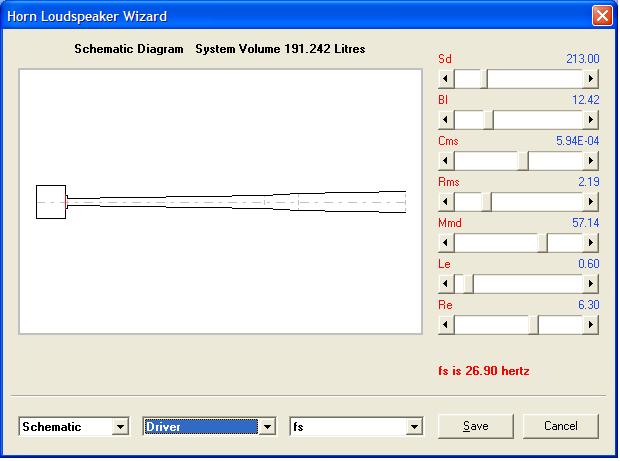Image resolution: width=620 pixels, height=461 pixels.
Task: Click the Schematic Diagram heading
Action: [x=129, y=49]
